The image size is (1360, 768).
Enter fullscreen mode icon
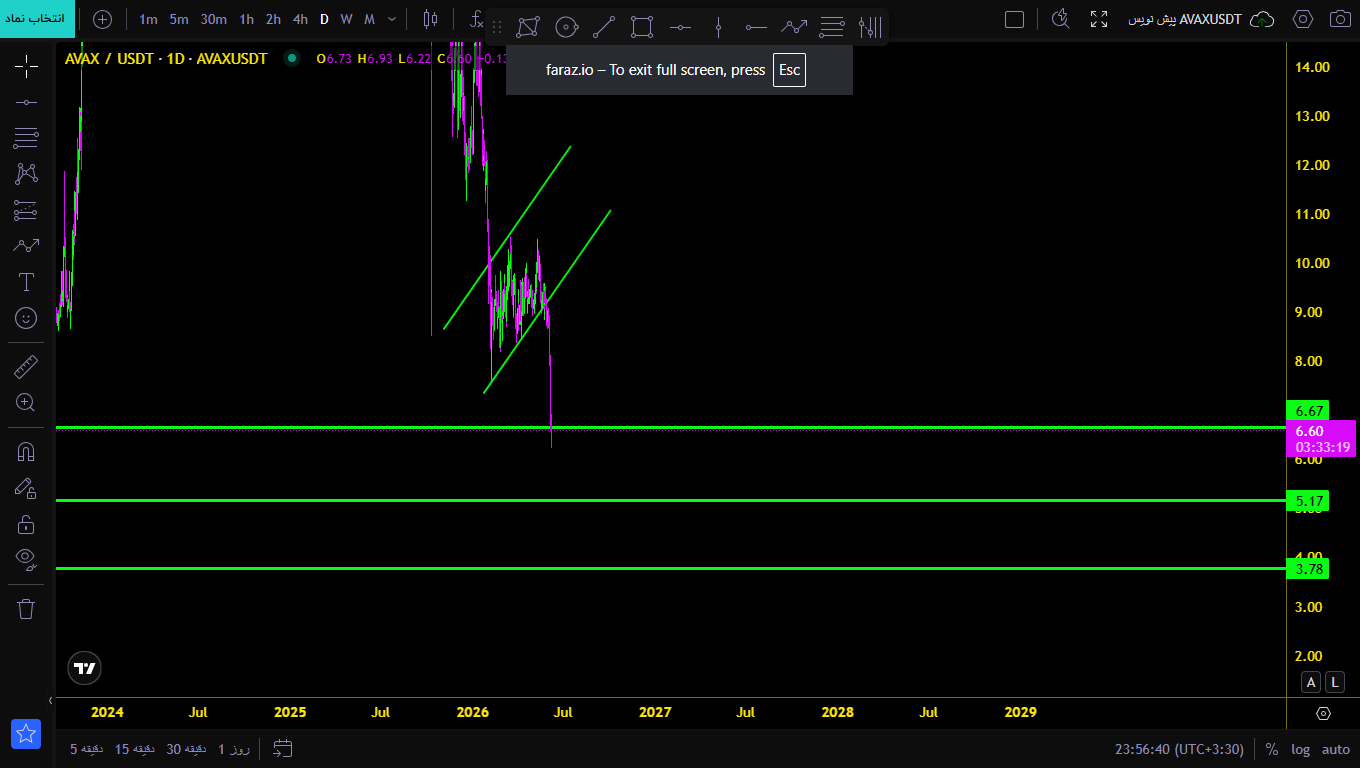pyautogui.click(x=1099, y=19)
